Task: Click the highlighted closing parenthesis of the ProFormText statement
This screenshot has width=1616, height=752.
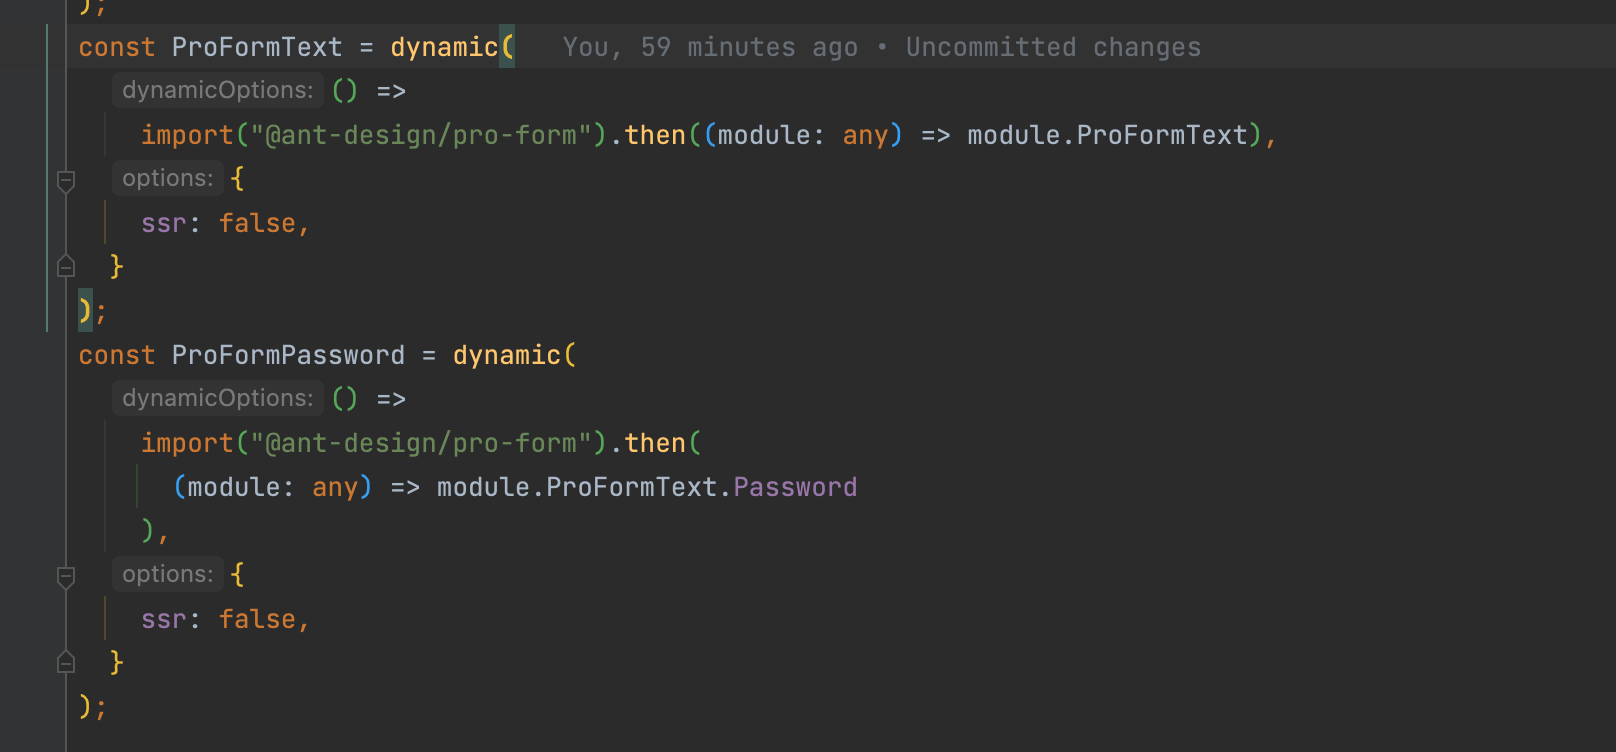Action: pos(85,310)
